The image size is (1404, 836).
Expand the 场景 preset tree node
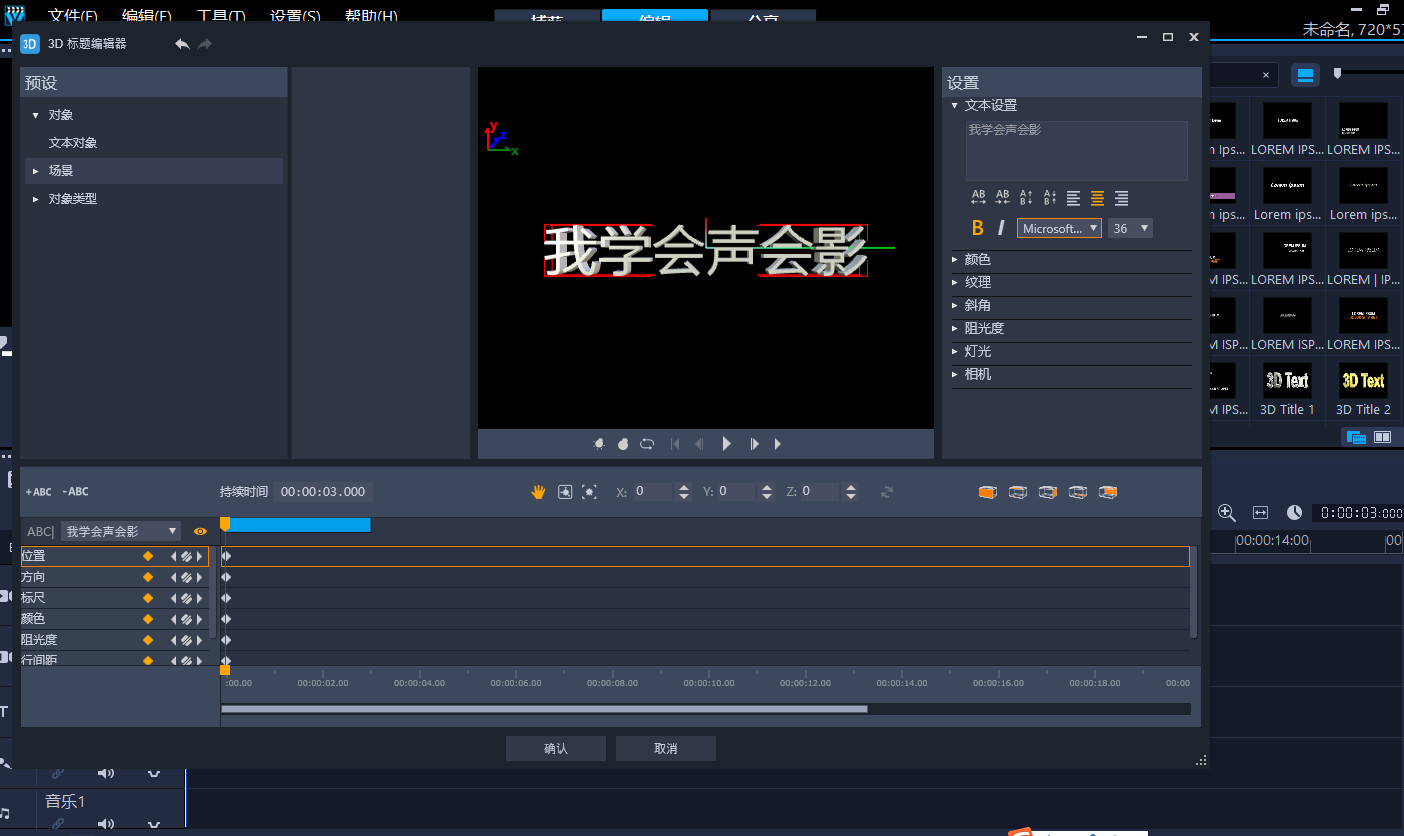click(36, 171)
